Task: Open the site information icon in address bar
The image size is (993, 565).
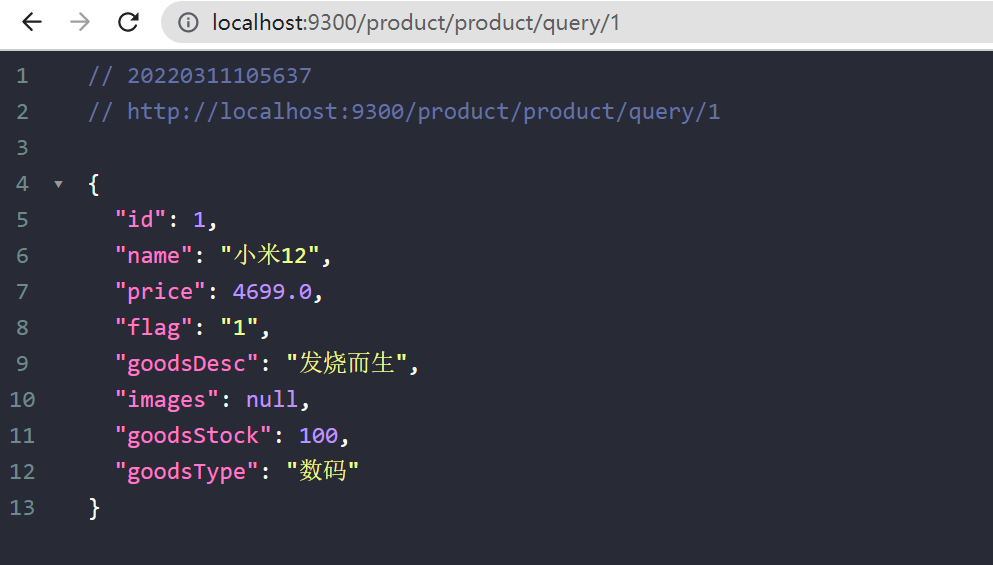Action: [188, 23]
